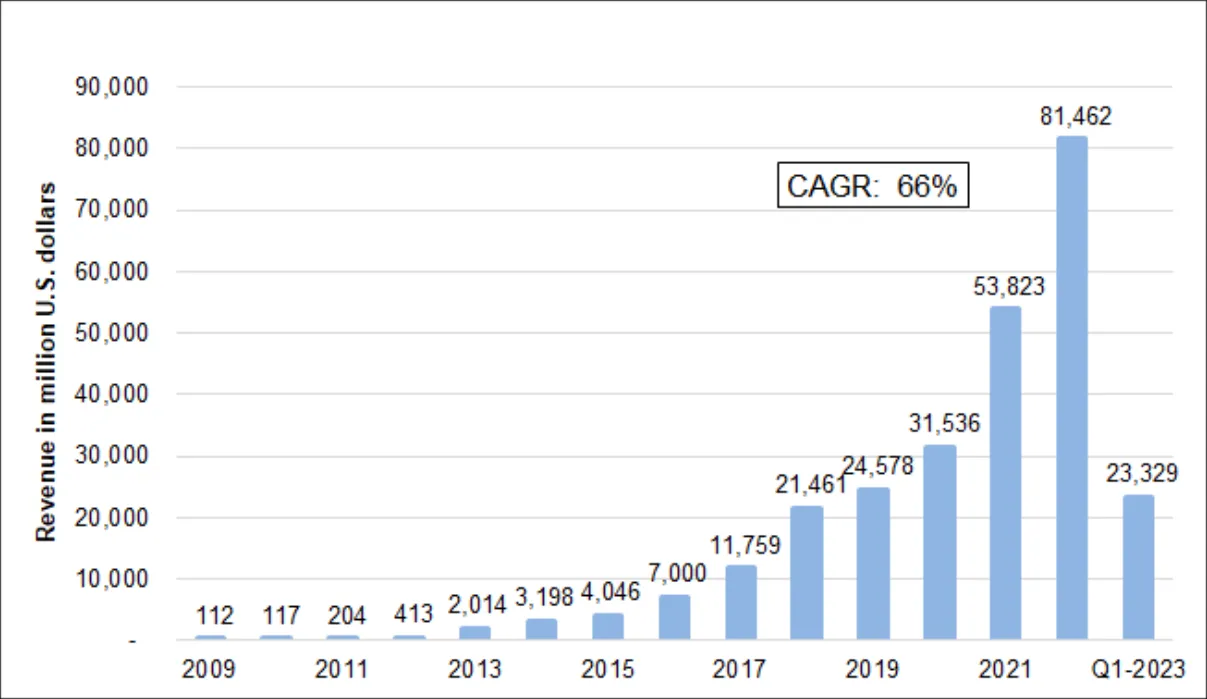Click the 50,000 y-axis label
This screenshot has width=1207, height=699.
coord(113,333)
